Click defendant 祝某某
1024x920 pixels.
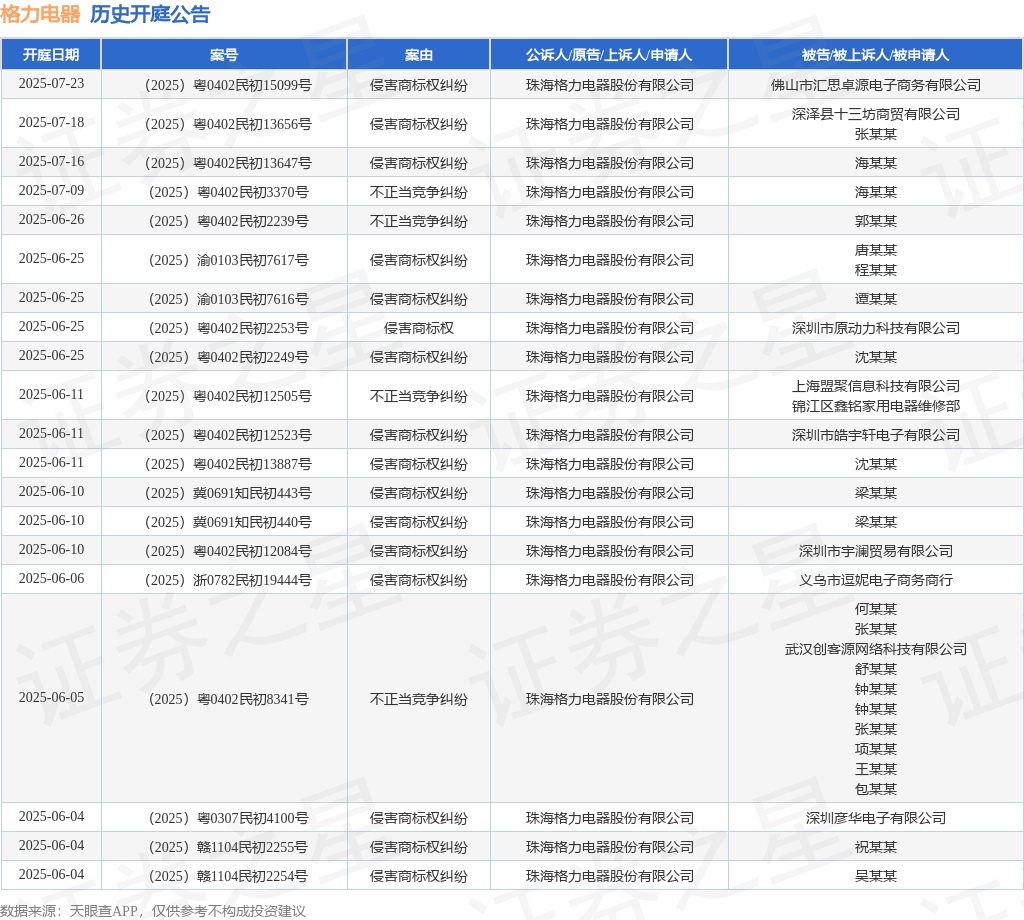pos(876,848)
